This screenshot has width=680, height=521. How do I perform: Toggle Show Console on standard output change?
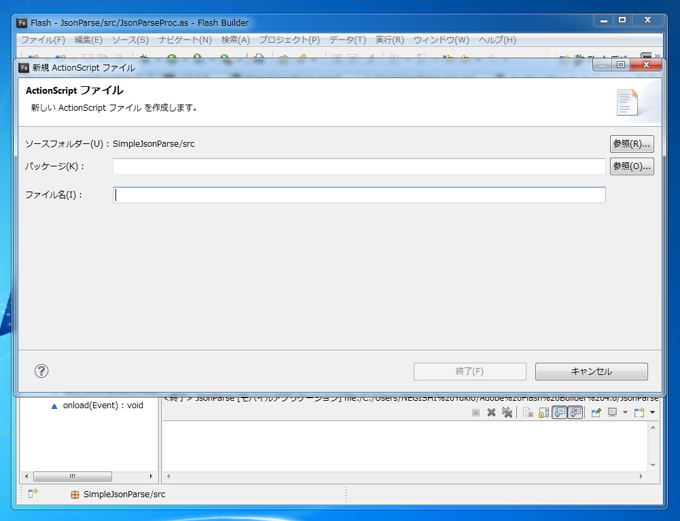pyautogui.click(x=559, y=413)
